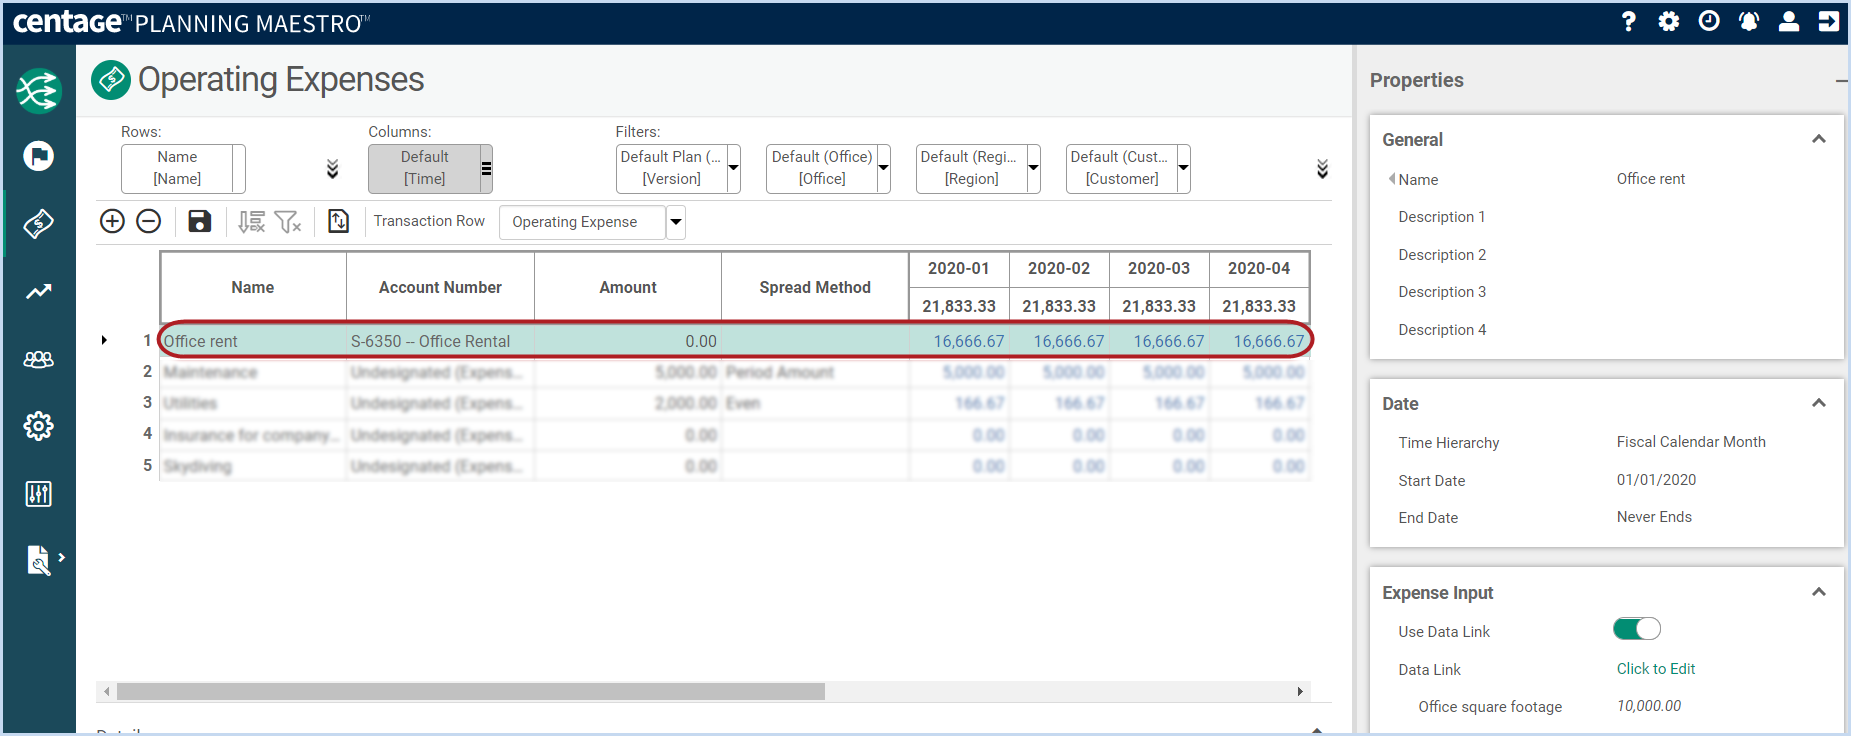Image resolution: width=1851 pixels, height=736 pixels.
Task: Open the people group sidebar icon
Action: (x=39, y=359)
